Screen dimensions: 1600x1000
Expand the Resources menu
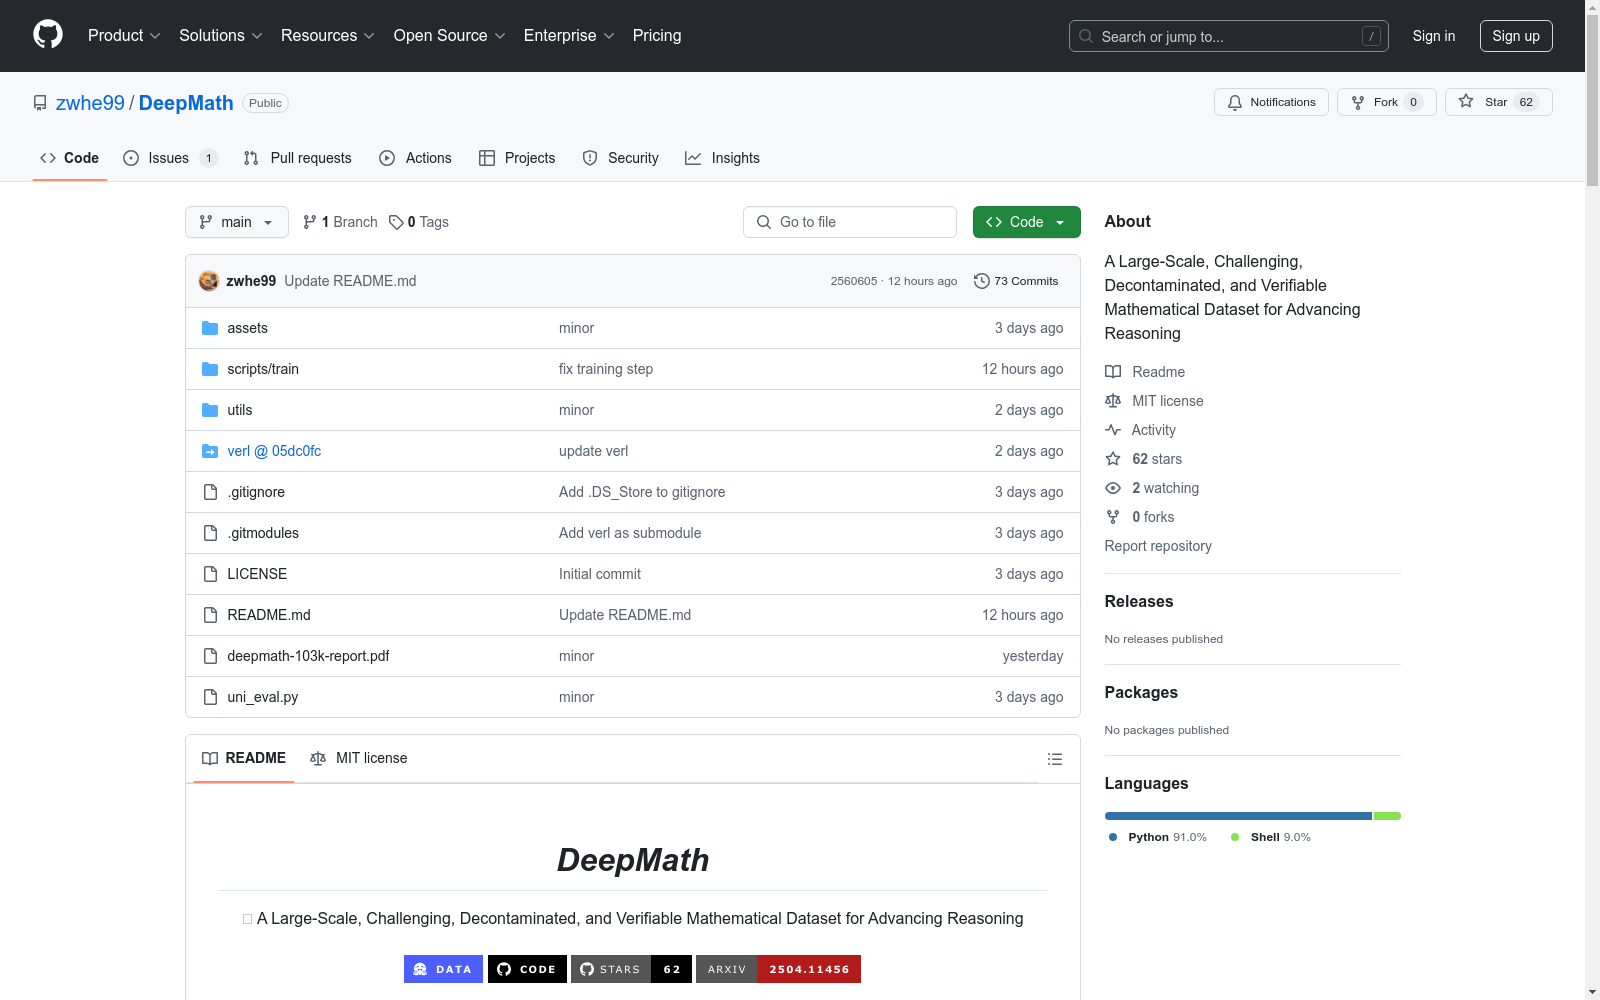(328, 36)
